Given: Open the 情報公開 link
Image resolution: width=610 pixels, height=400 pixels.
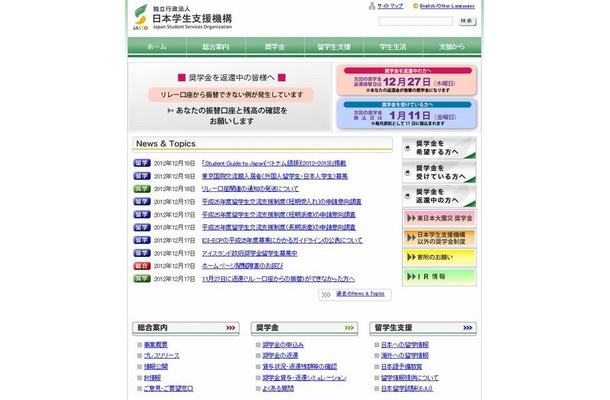Looking at the screenshot, I should 156,367.
